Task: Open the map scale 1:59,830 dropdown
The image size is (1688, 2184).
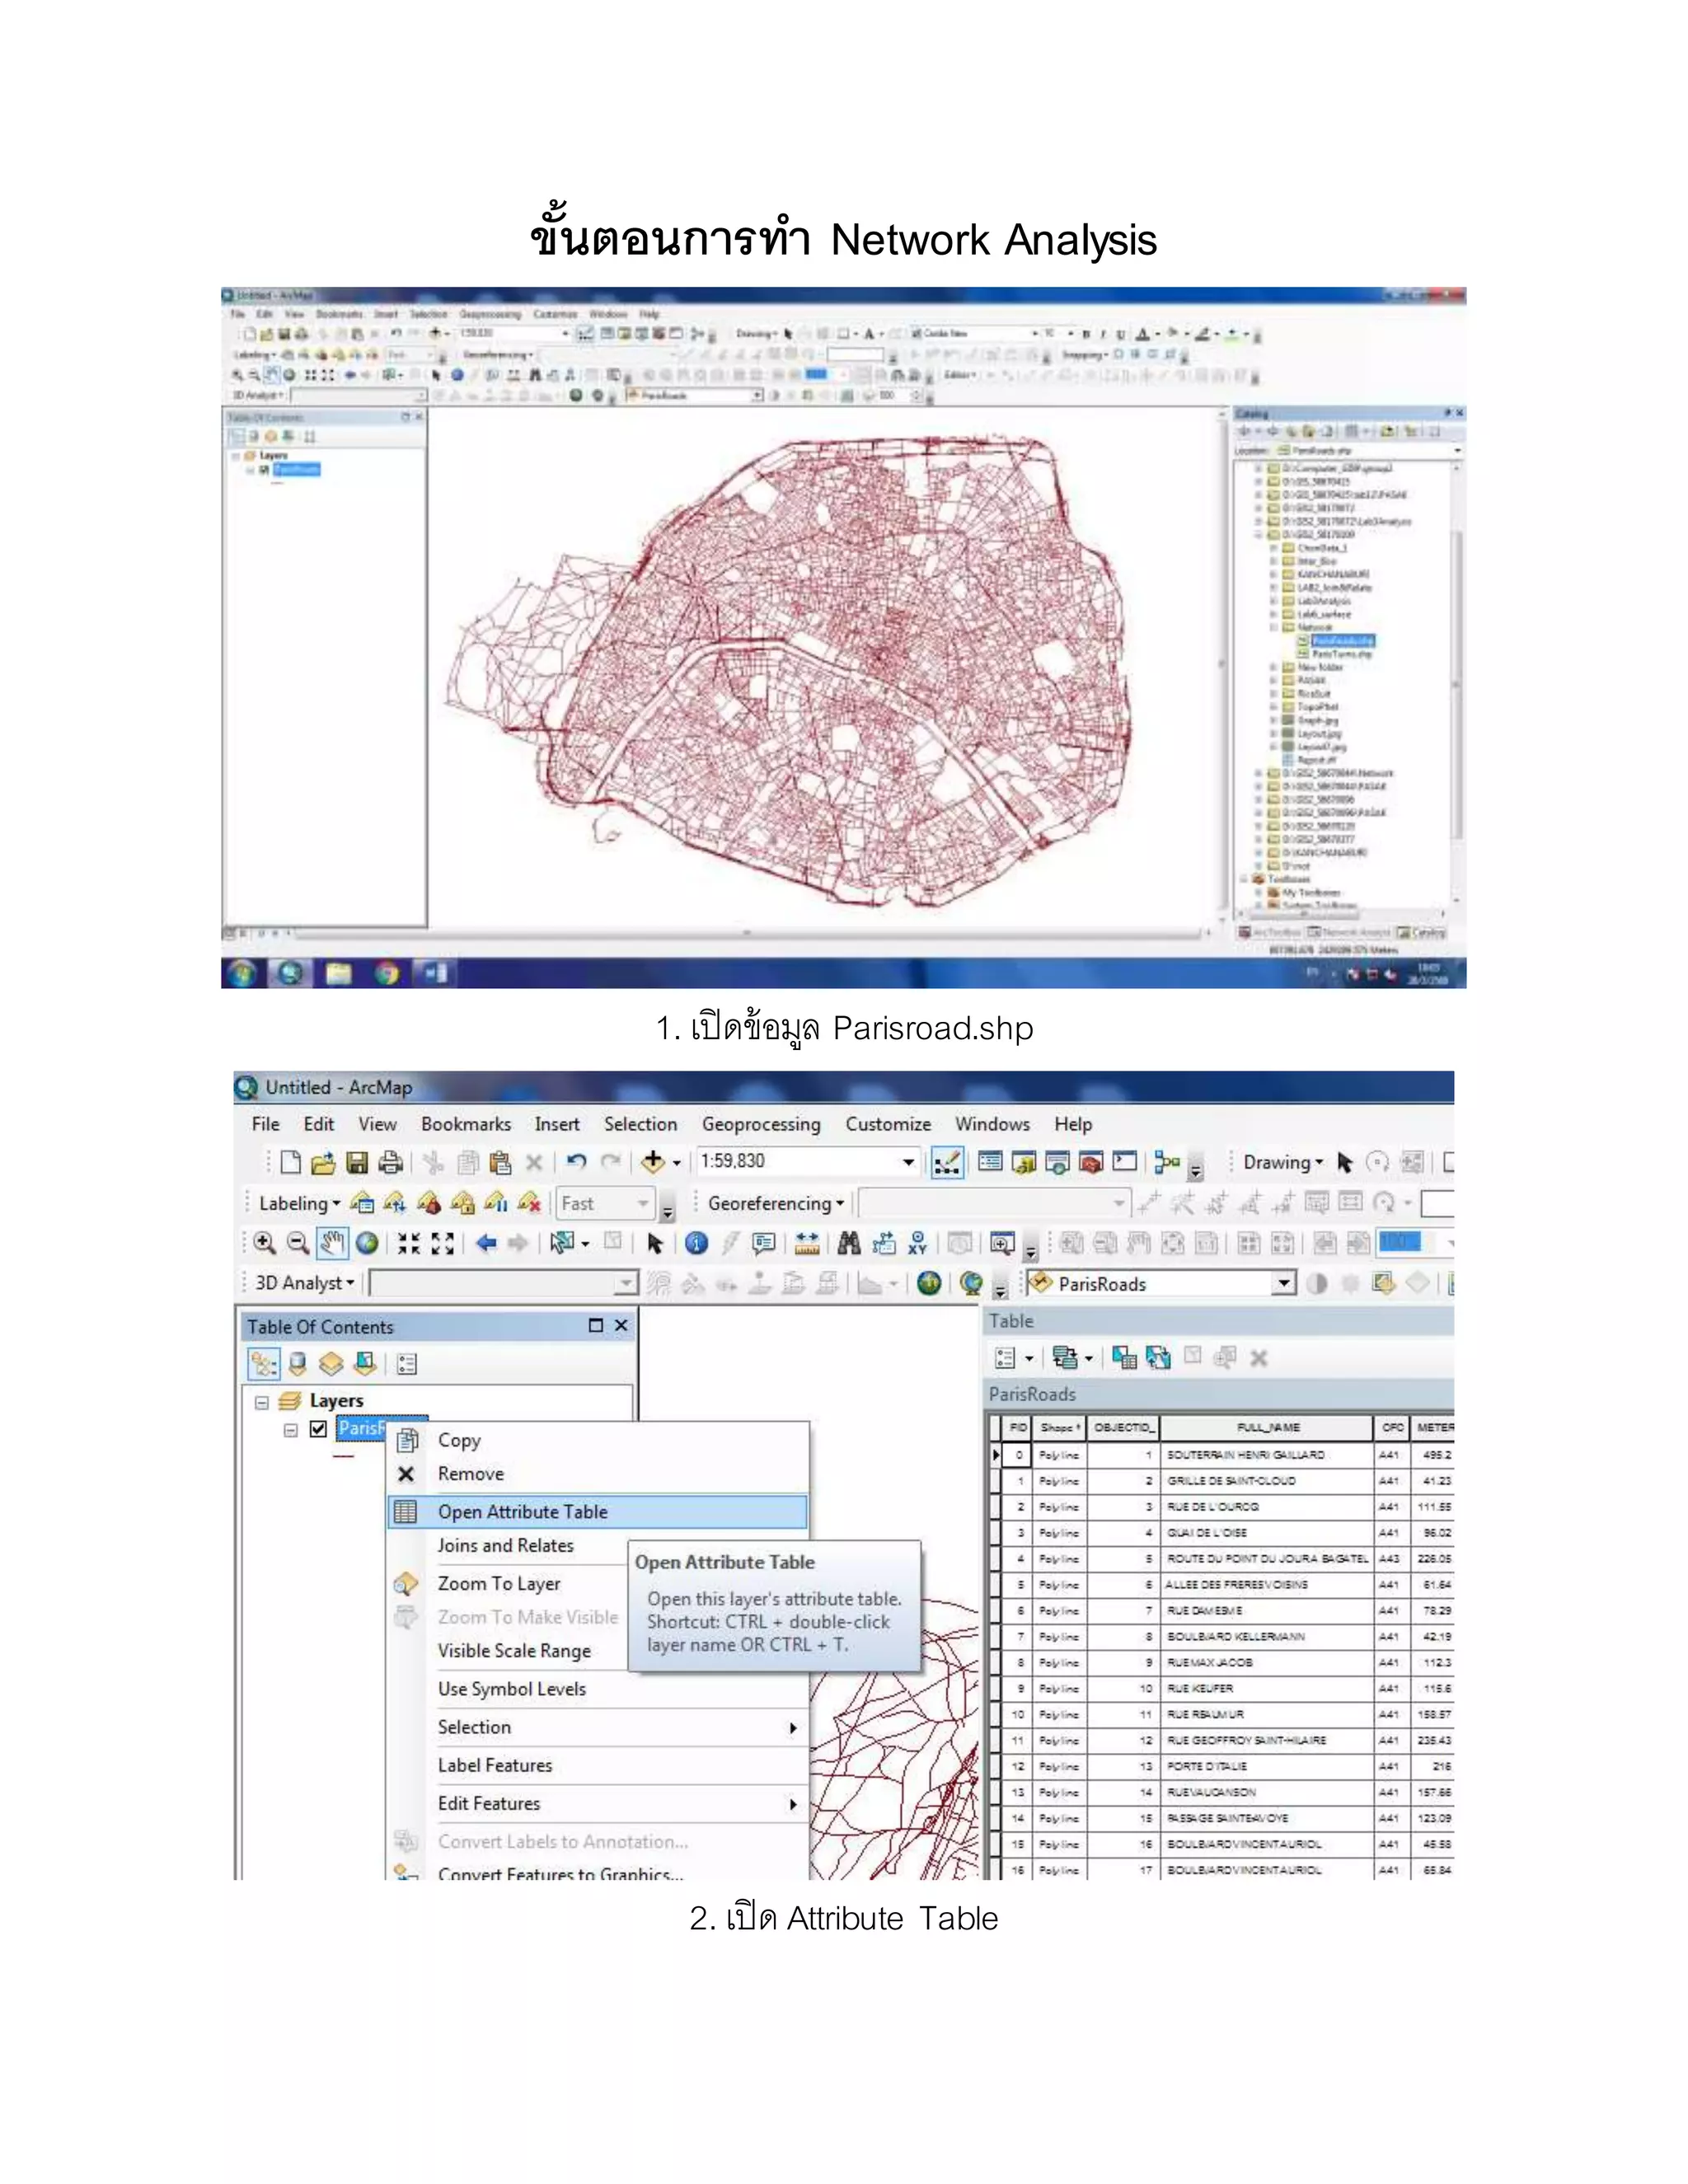Action: [908, 1162]
